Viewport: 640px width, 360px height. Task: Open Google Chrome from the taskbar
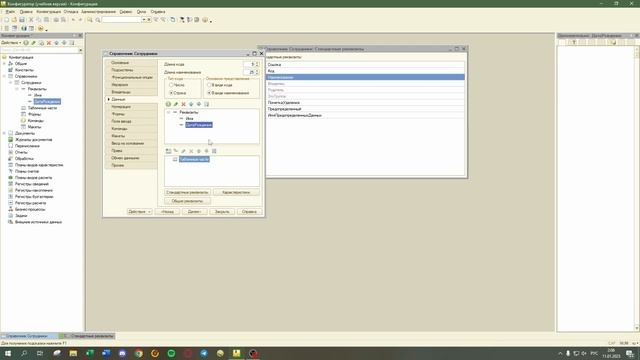point(139,353)
